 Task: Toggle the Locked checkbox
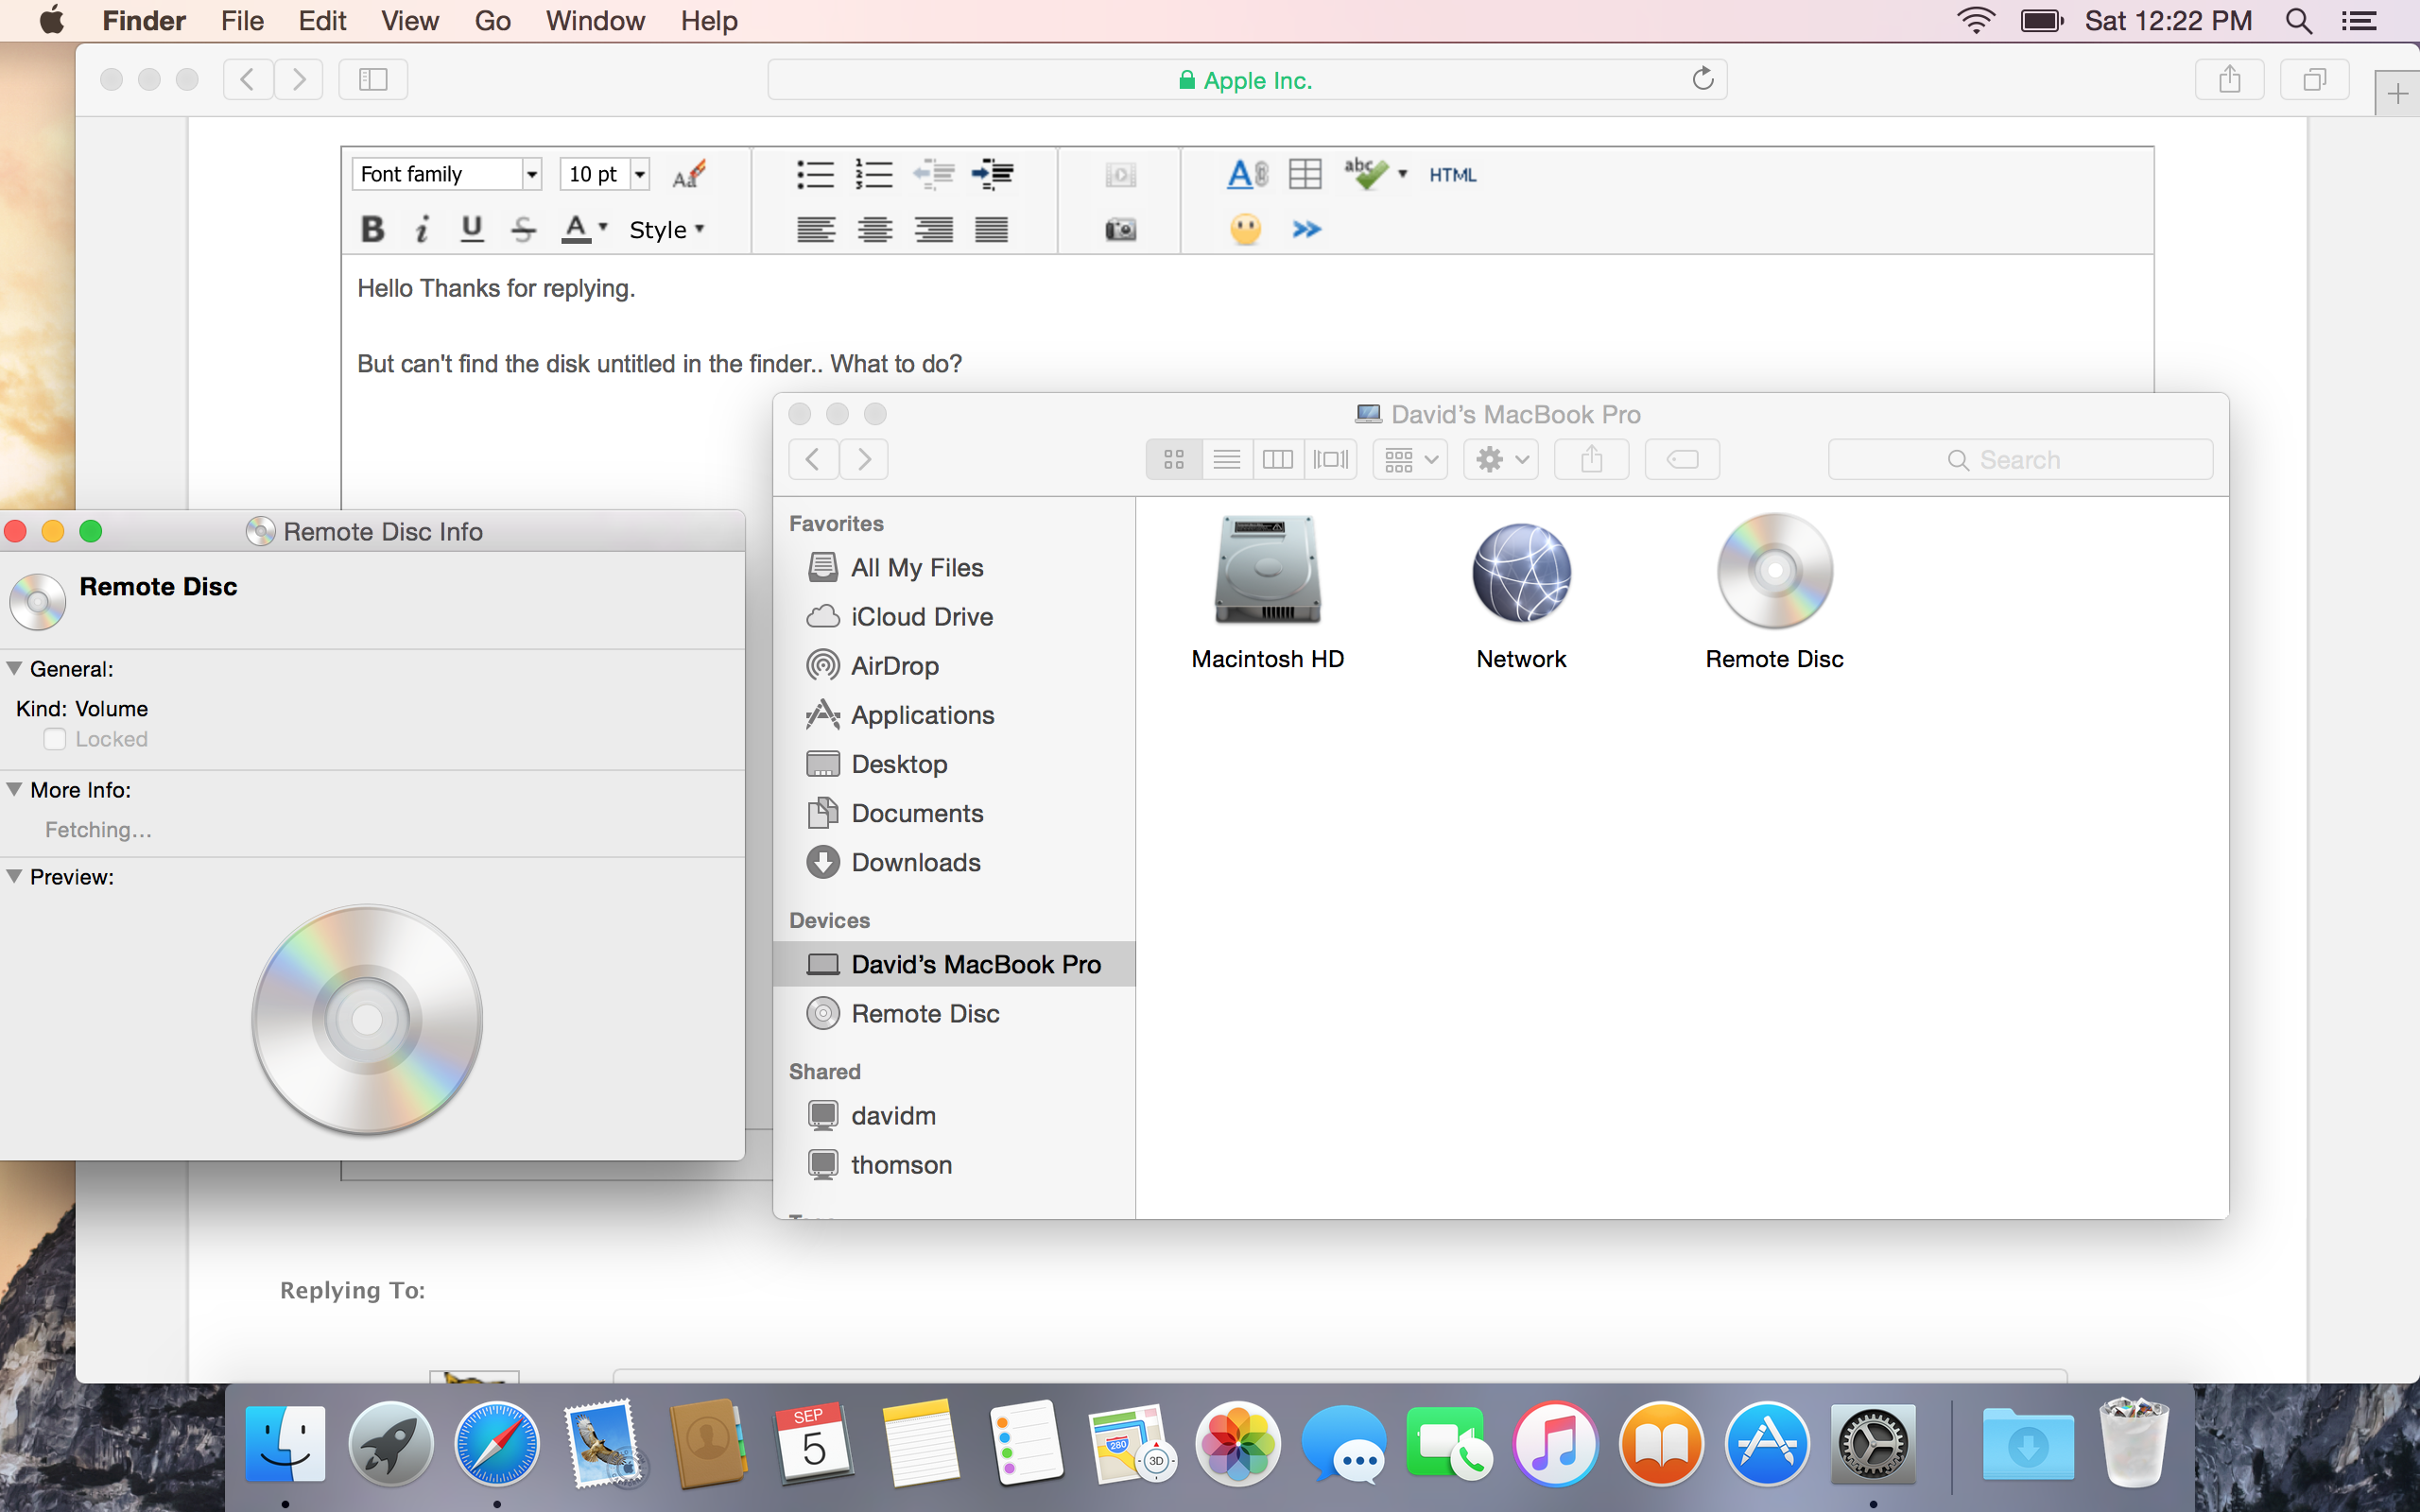point(55,739)
